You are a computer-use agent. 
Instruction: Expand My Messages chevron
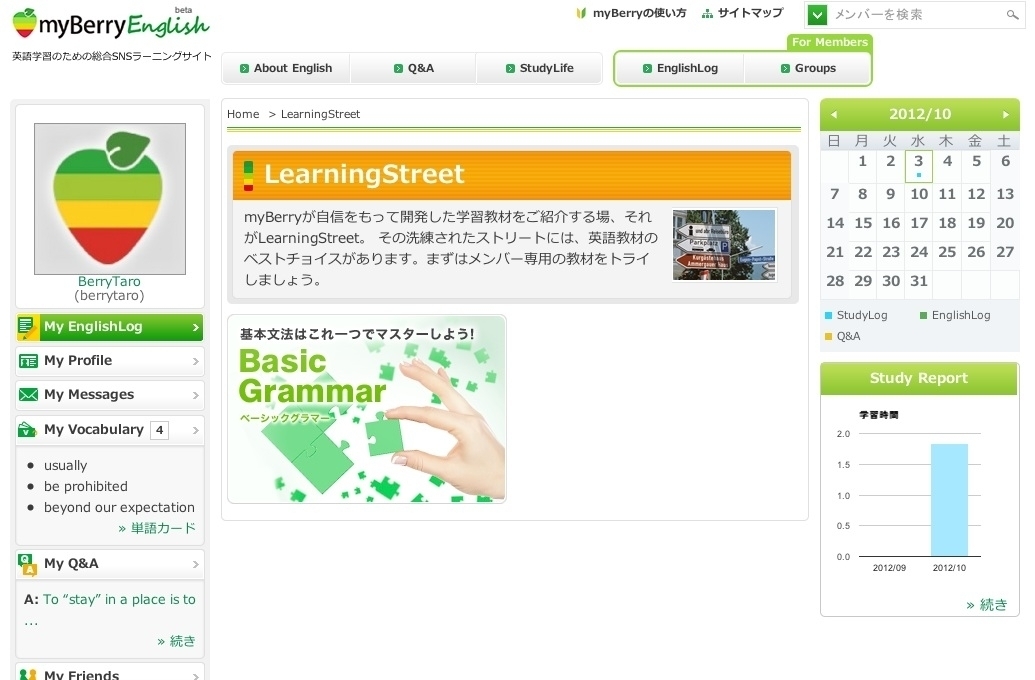[195, 395]
